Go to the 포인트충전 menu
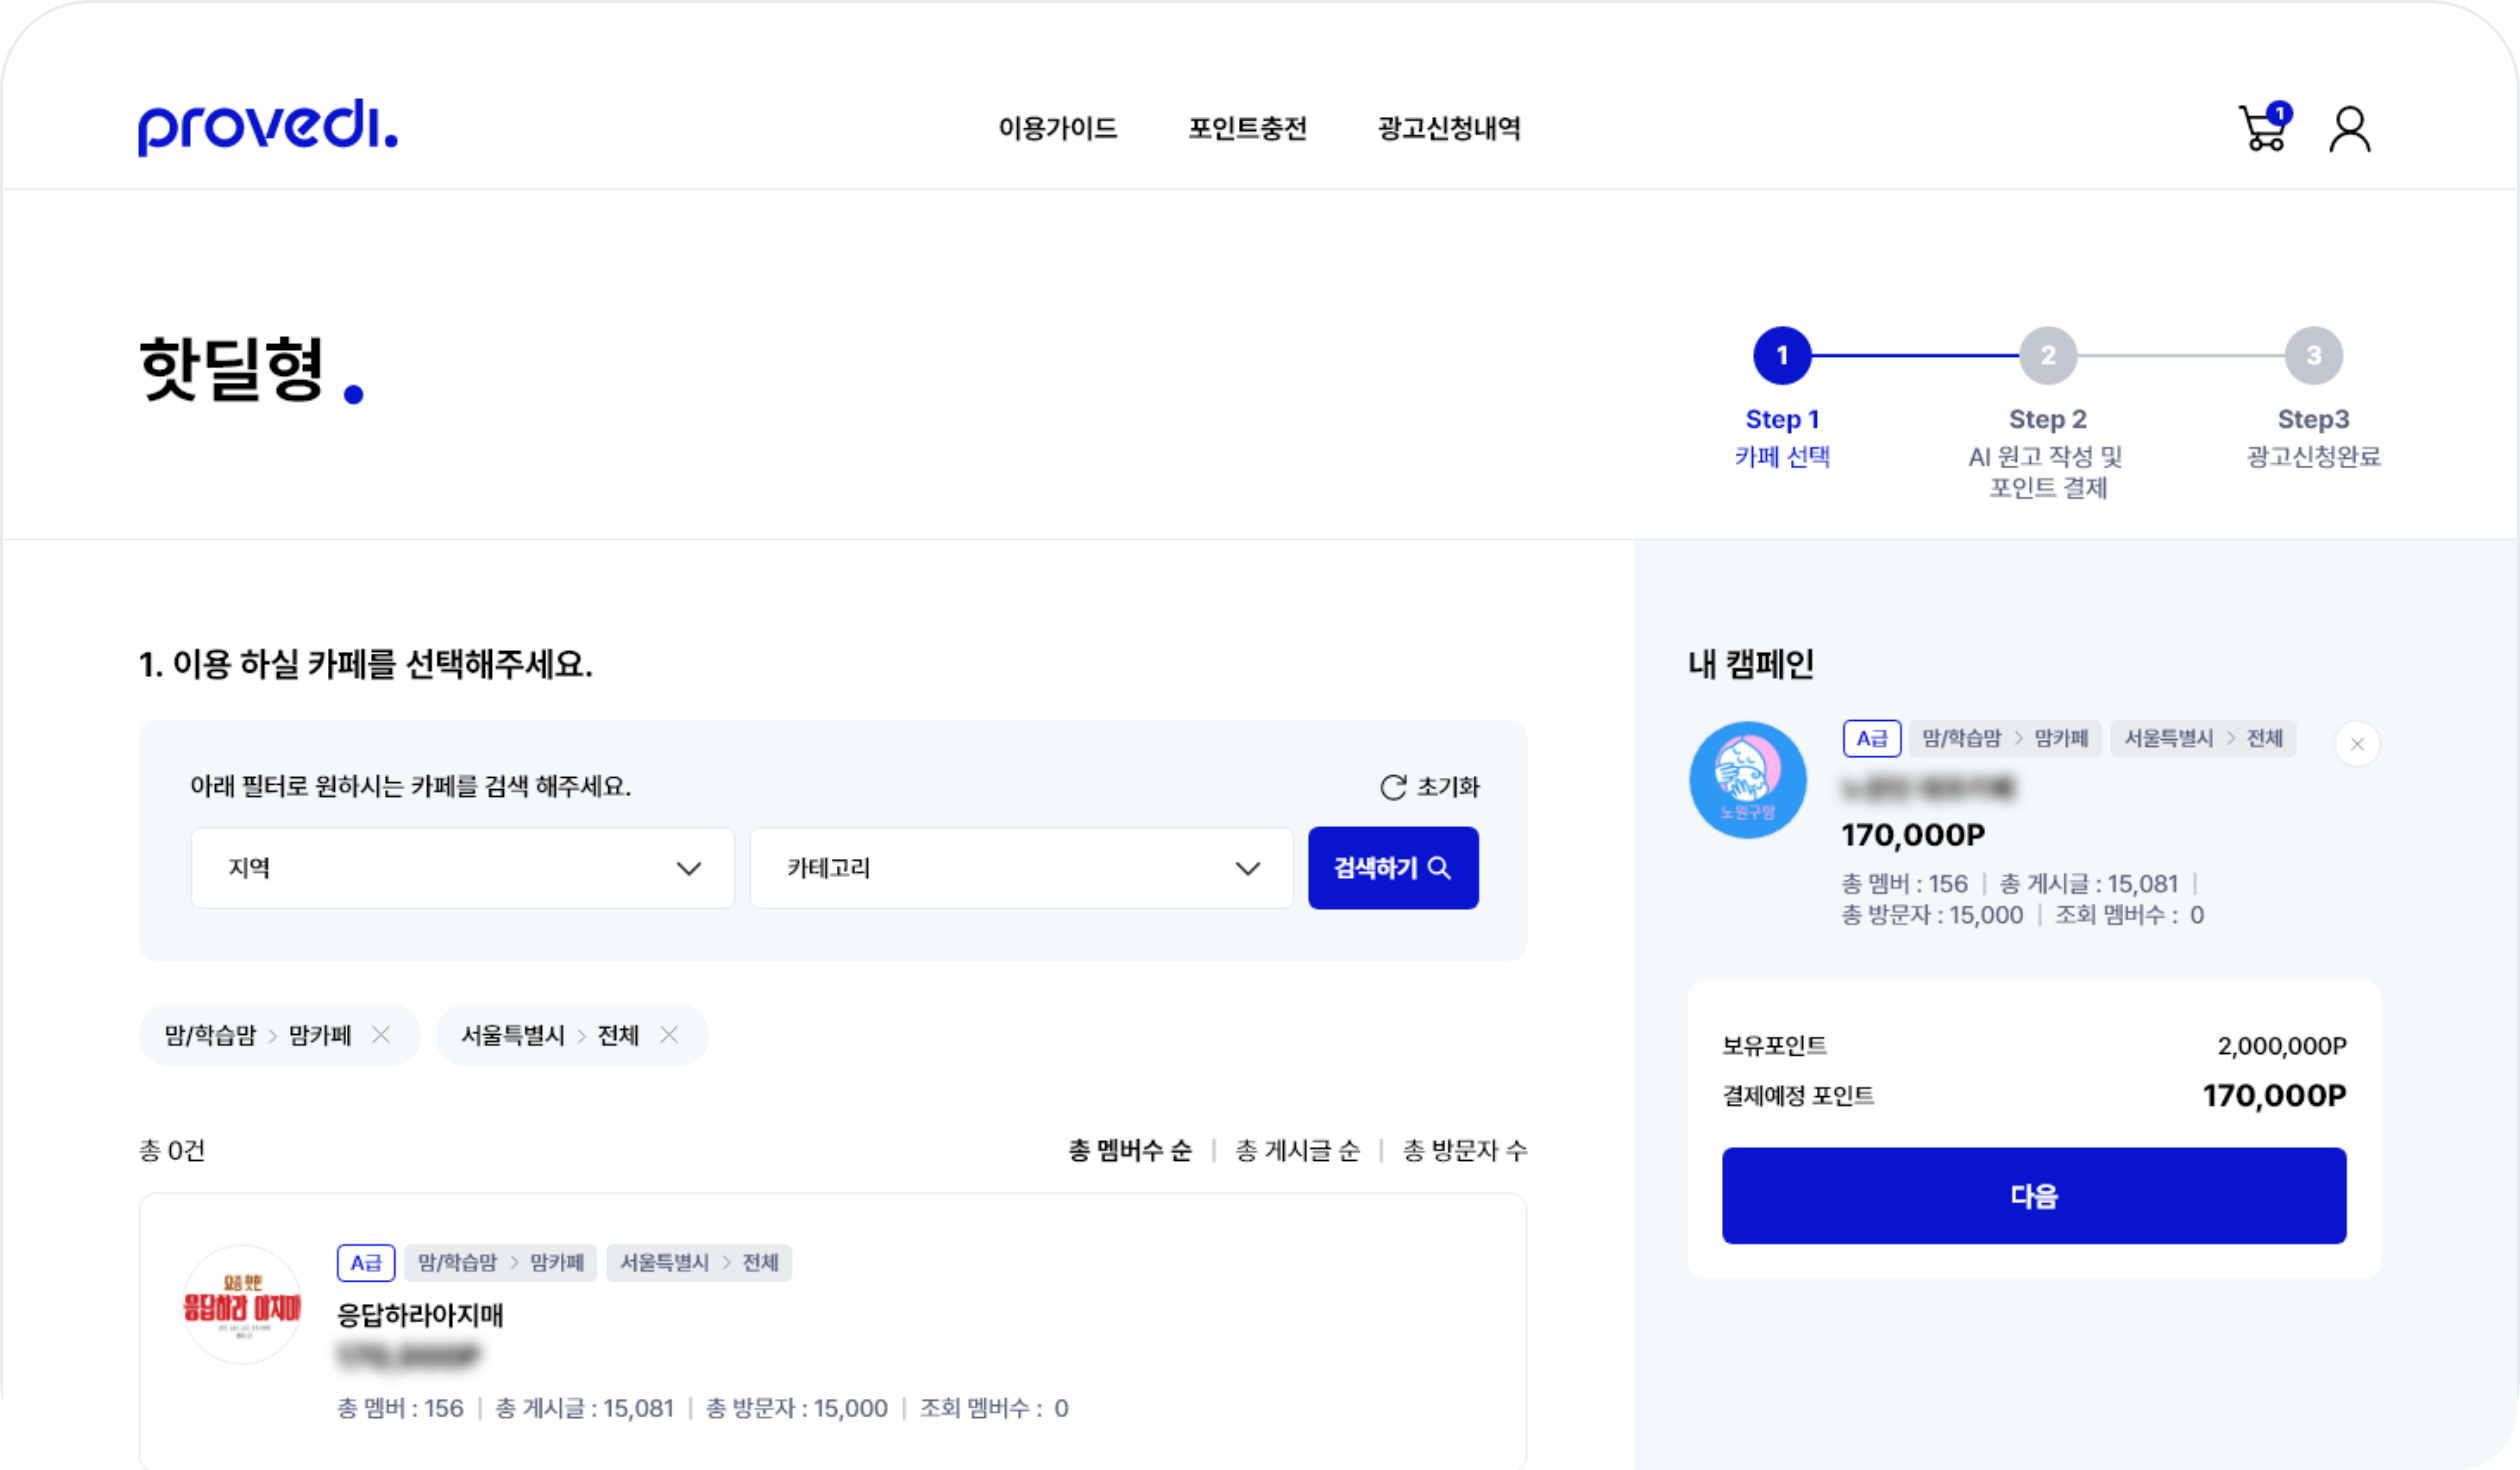The image size is (2520, 1470). [x=1247, y=128]
